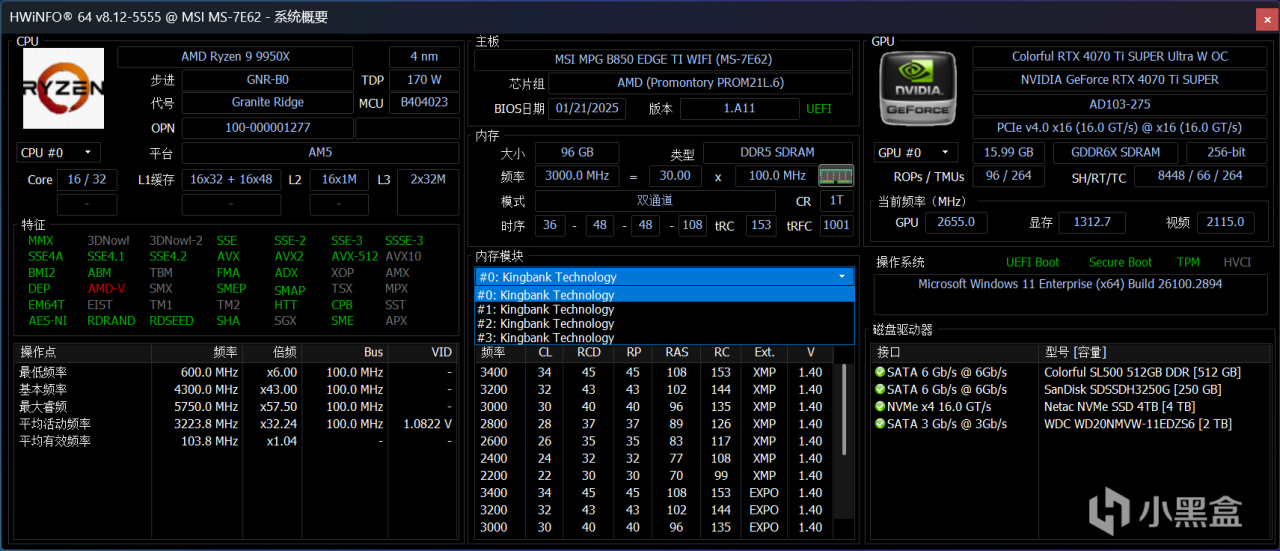Click the AMD Ryzen 9 9950X name field

point(235,57)
